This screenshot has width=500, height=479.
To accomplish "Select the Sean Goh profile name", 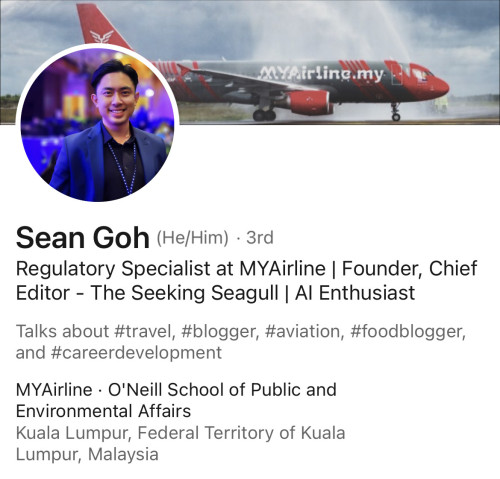I will pos(82,238).
